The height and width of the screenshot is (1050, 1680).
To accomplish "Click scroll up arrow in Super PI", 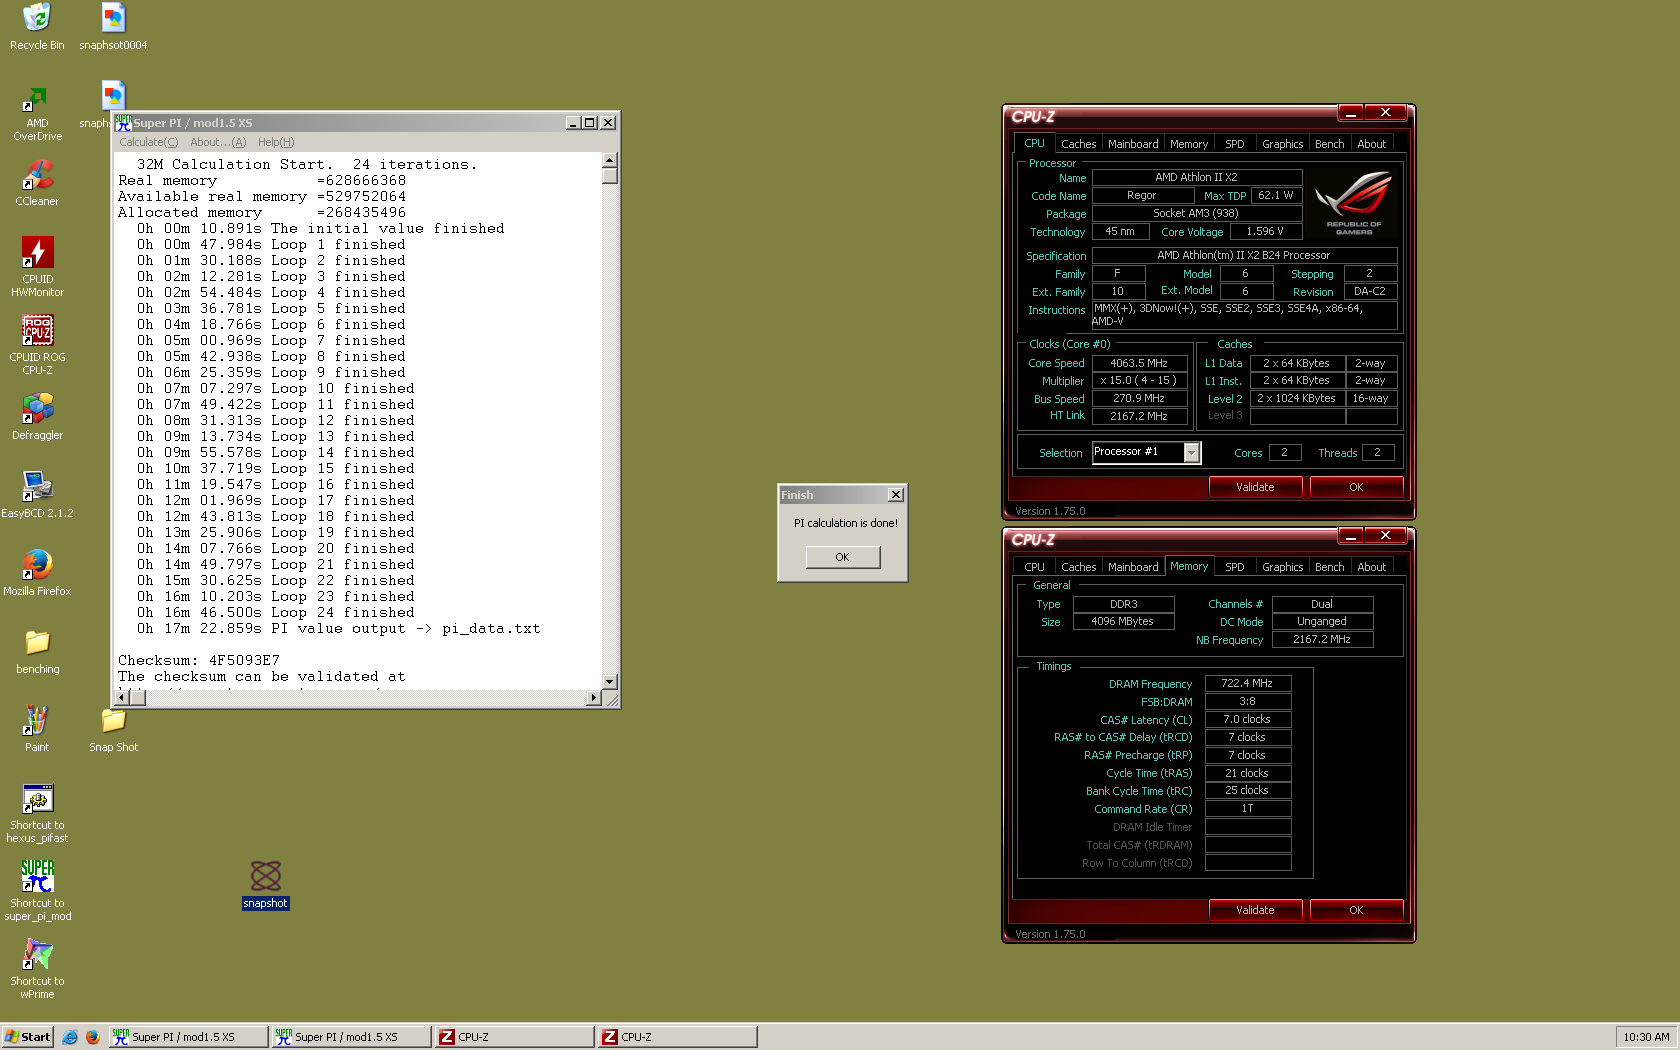I will pyautogui.click(x=610, y=160).
